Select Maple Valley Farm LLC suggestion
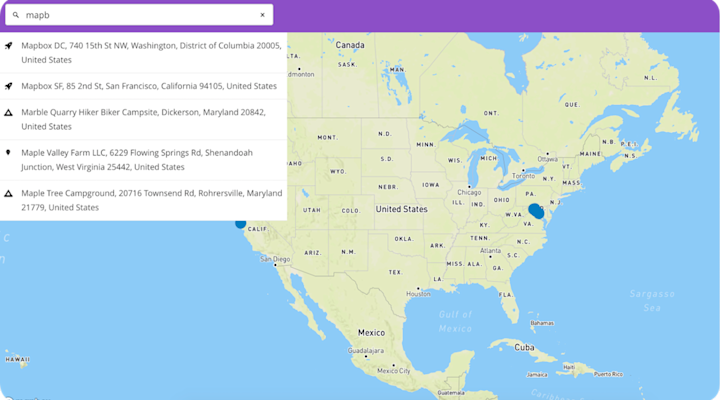Image resolution: width=720 pixels, height=400 pixels. pos(143,160)
